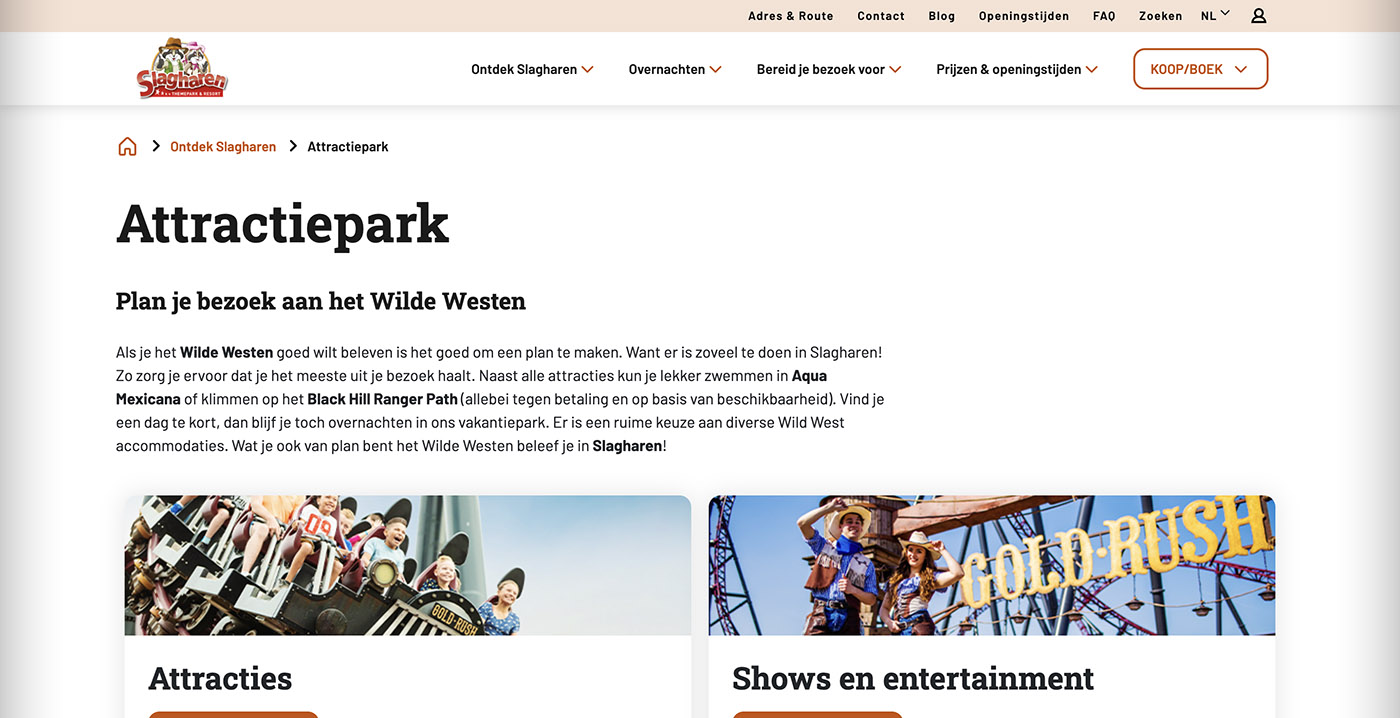This screenshot has width=1400, height=718.
Task: Open the NL language selector
Action: (x=1215, y=16)
